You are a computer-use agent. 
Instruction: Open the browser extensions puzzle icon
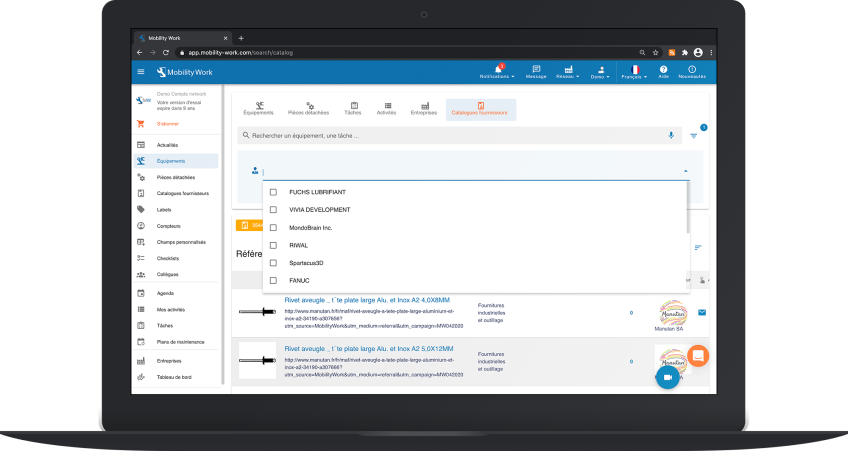pyautogui.click(x=685, y=52)
